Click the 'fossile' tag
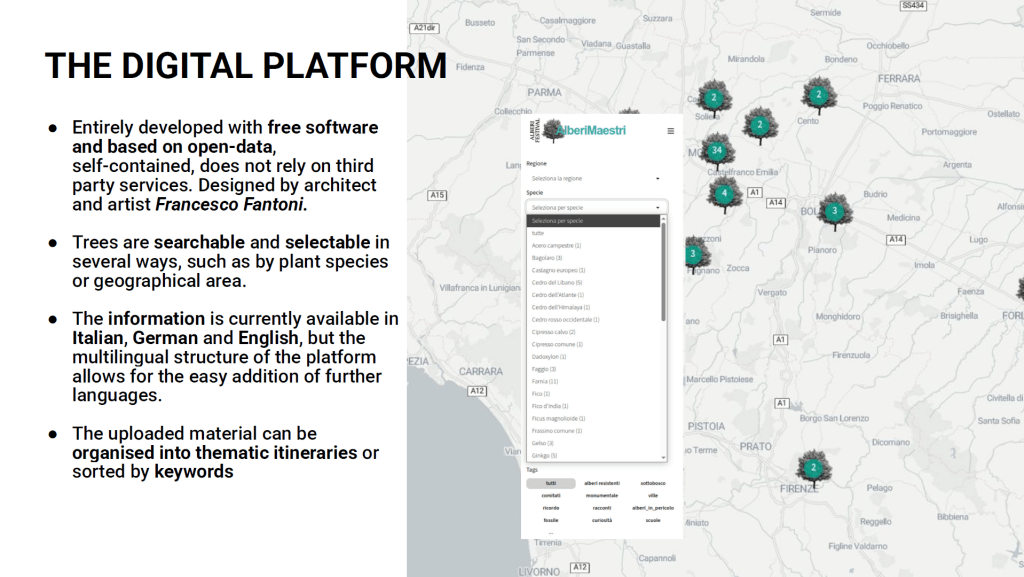 click(551, 520)
